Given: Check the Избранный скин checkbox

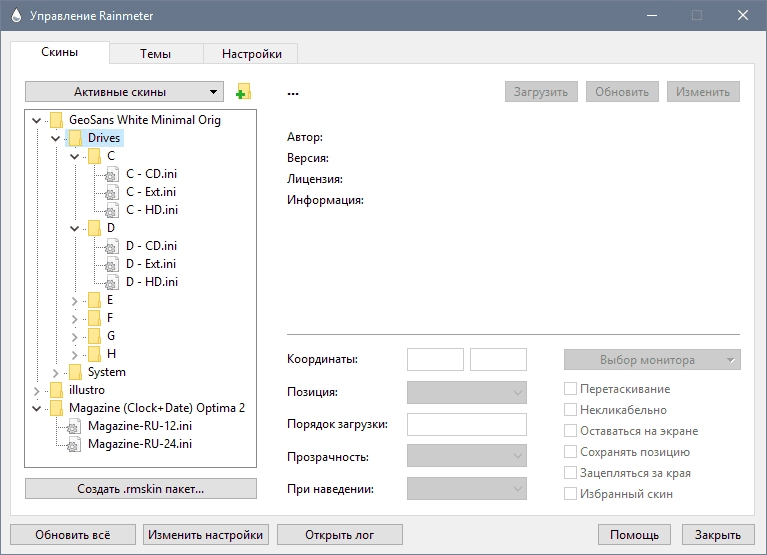Looking at the screenshot, I should (570, 494).
